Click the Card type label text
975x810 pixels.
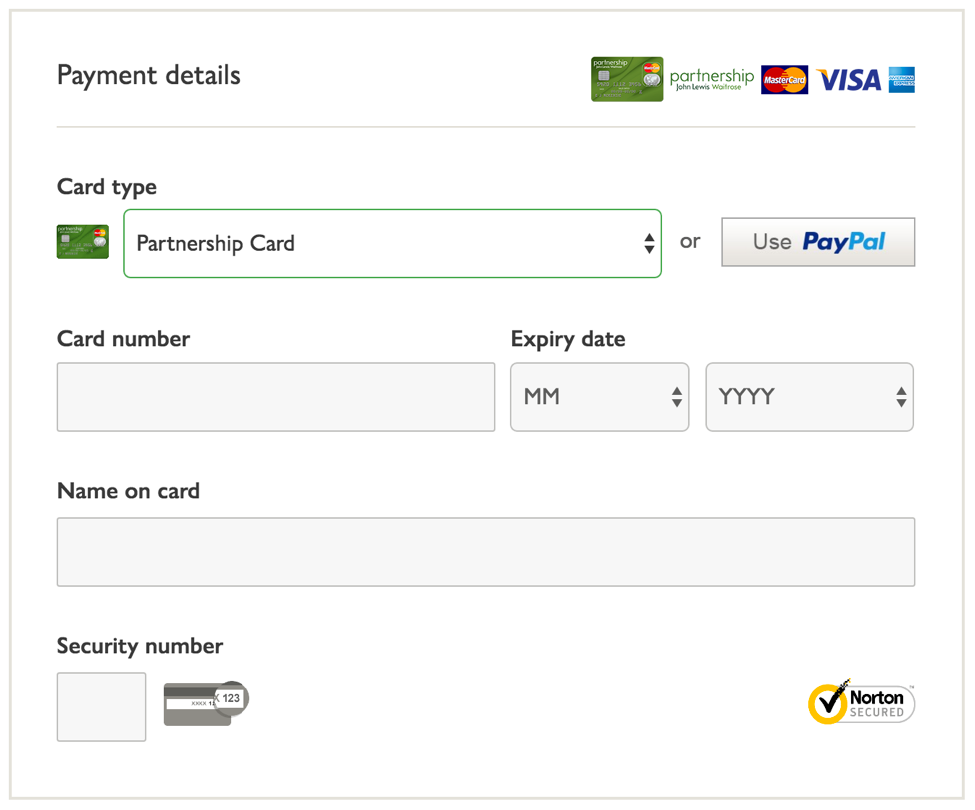[107, 187]
